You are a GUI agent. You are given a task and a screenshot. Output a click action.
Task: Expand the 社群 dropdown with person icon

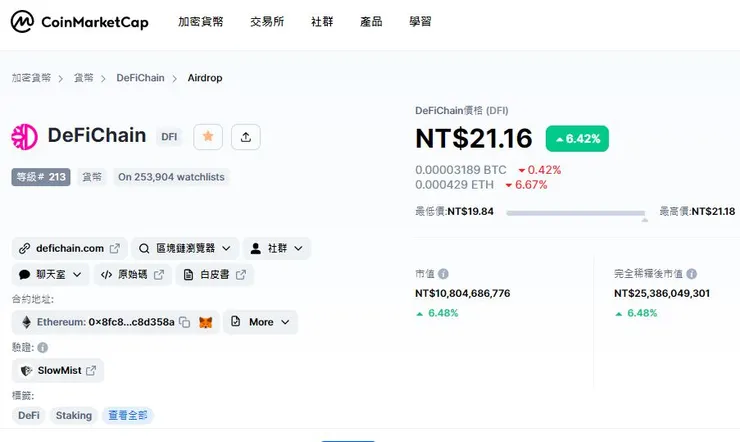coord(277,249)
